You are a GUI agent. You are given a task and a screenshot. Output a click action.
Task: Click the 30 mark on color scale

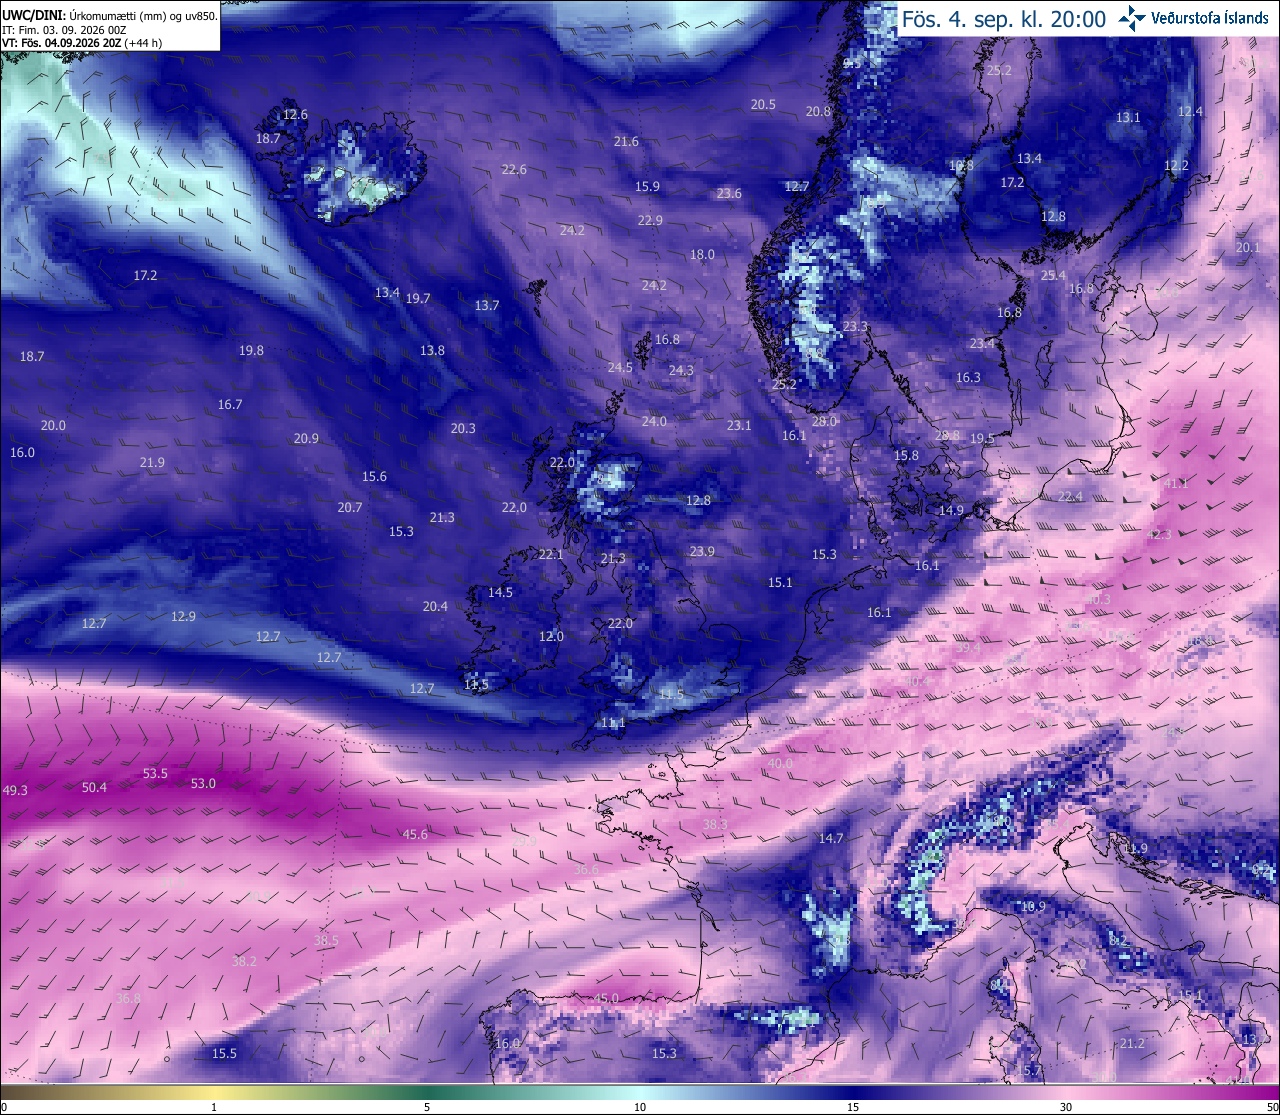point(1066,1107)
